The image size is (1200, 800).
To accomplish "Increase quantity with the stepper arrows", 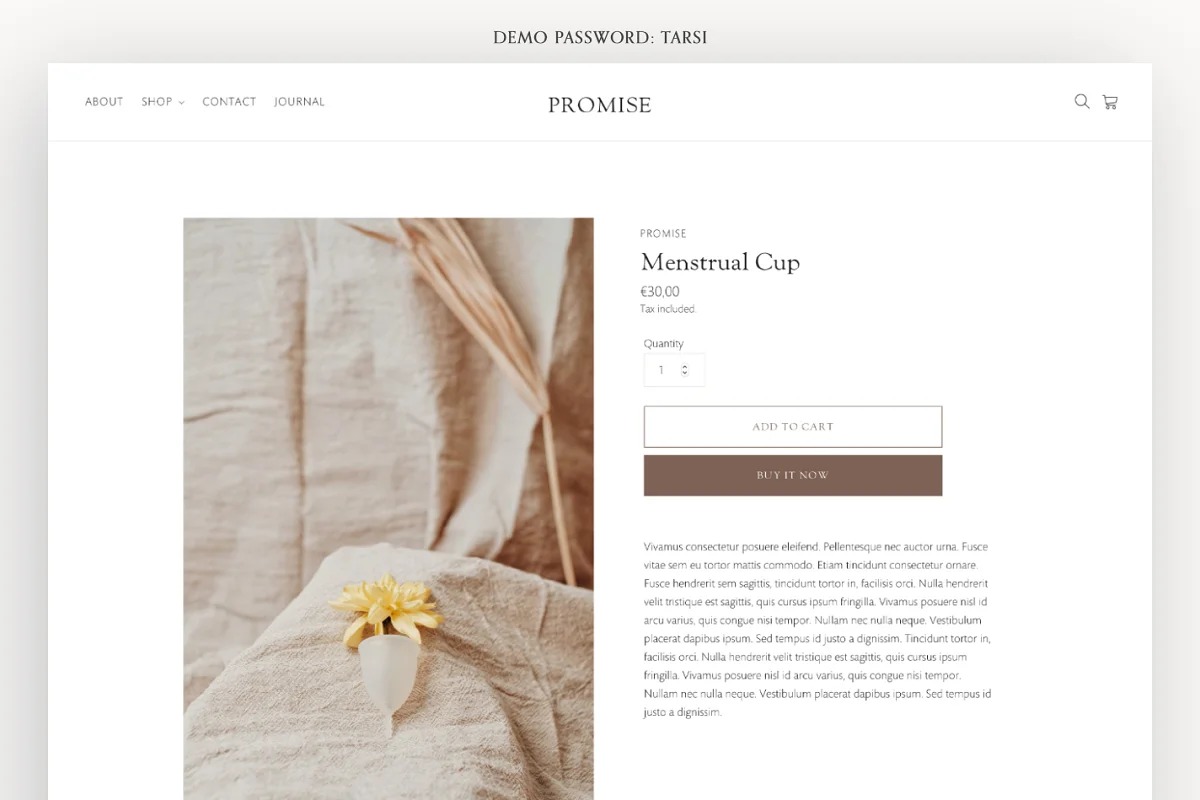I will click(684, 366).
